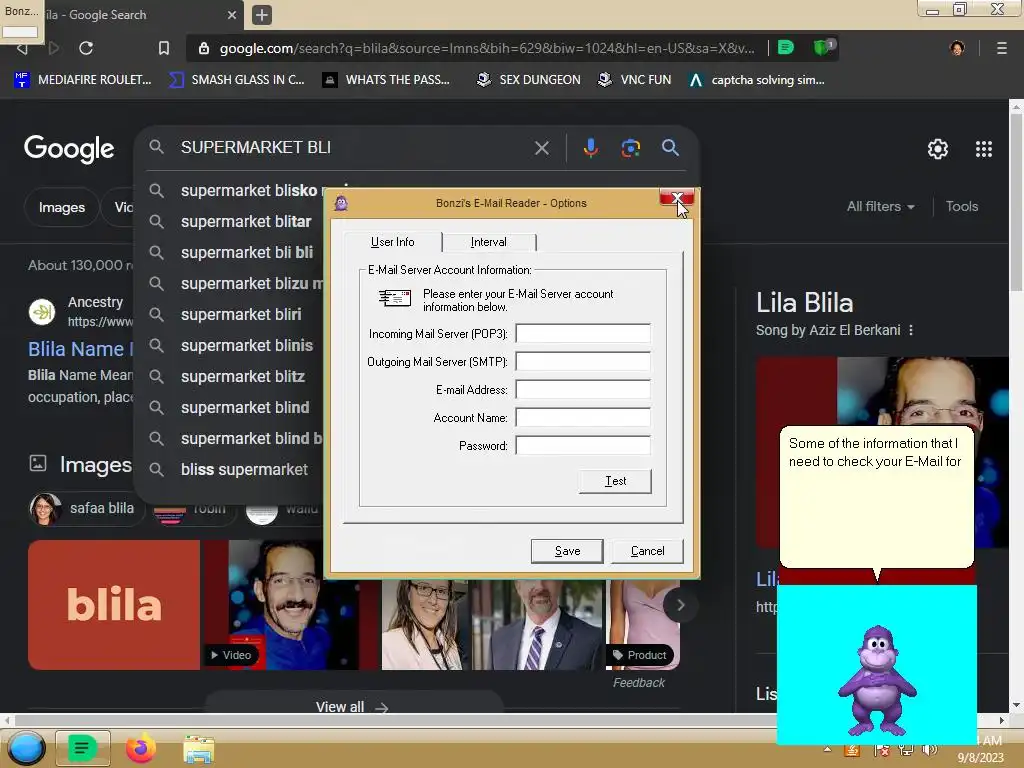Go back to the previous page
The height and width of the screenshot is (768, 1024).
click(22, 48)
